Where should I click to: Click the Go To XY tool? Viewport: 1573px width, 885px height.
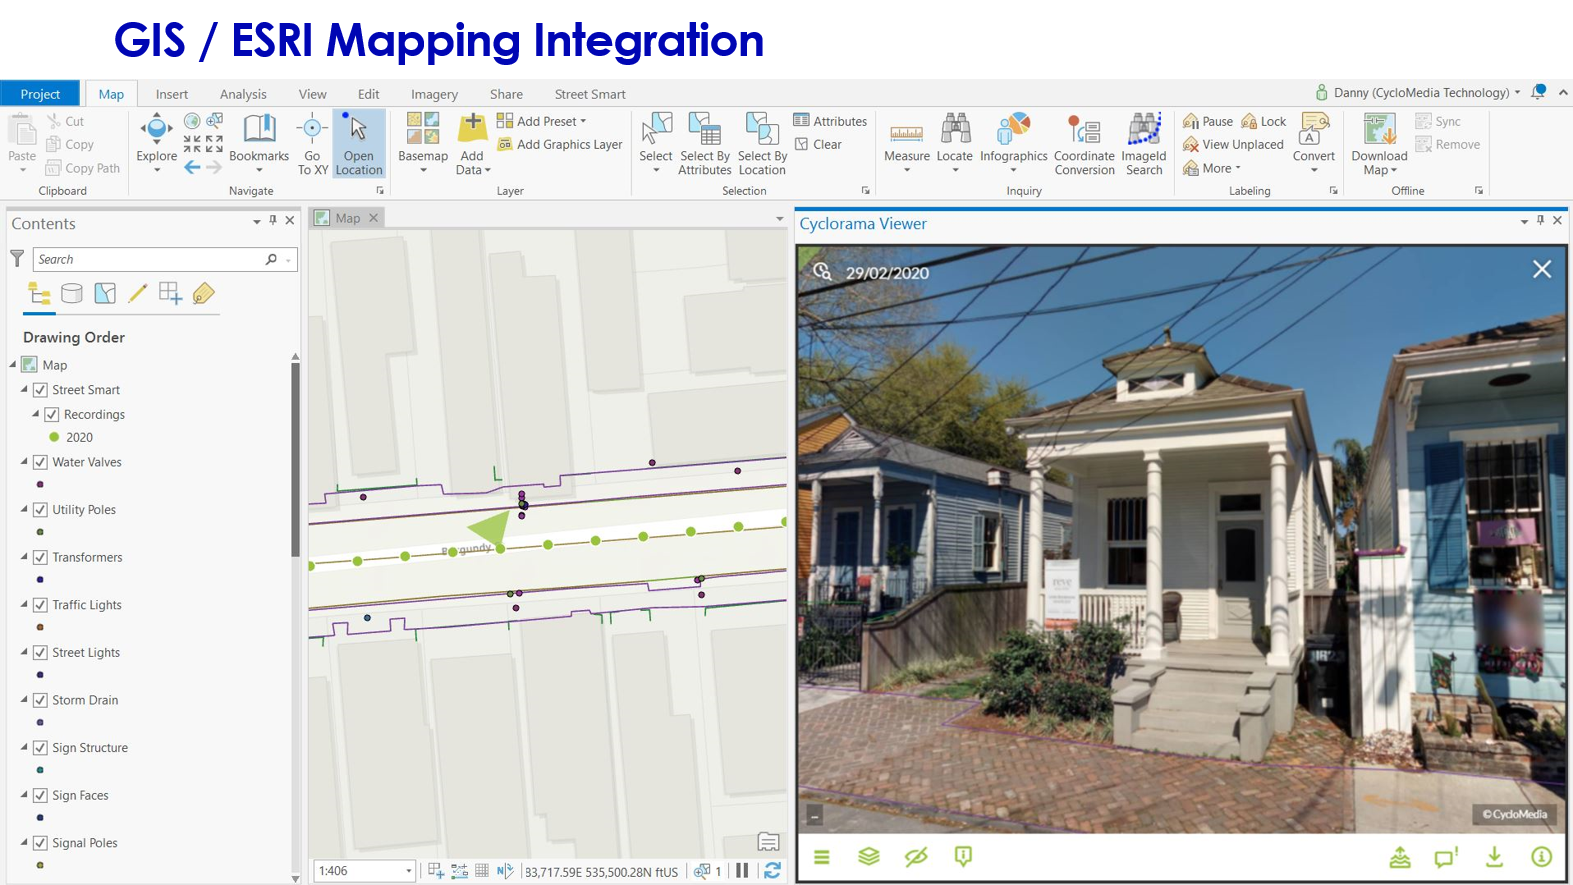[312, 144]
